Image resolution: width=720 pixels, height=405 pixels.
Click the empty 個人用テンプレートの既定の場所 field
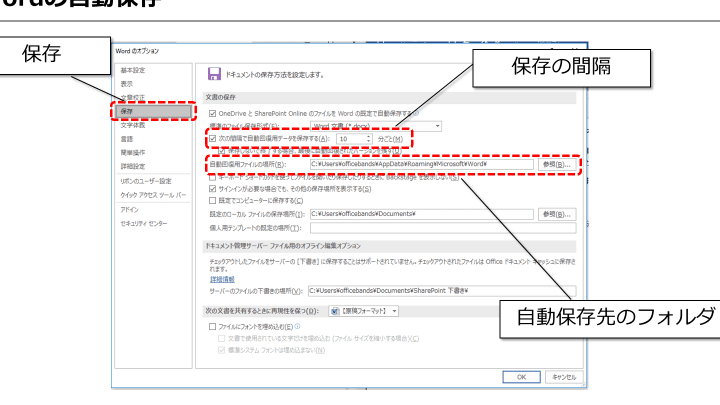(443, 228)
